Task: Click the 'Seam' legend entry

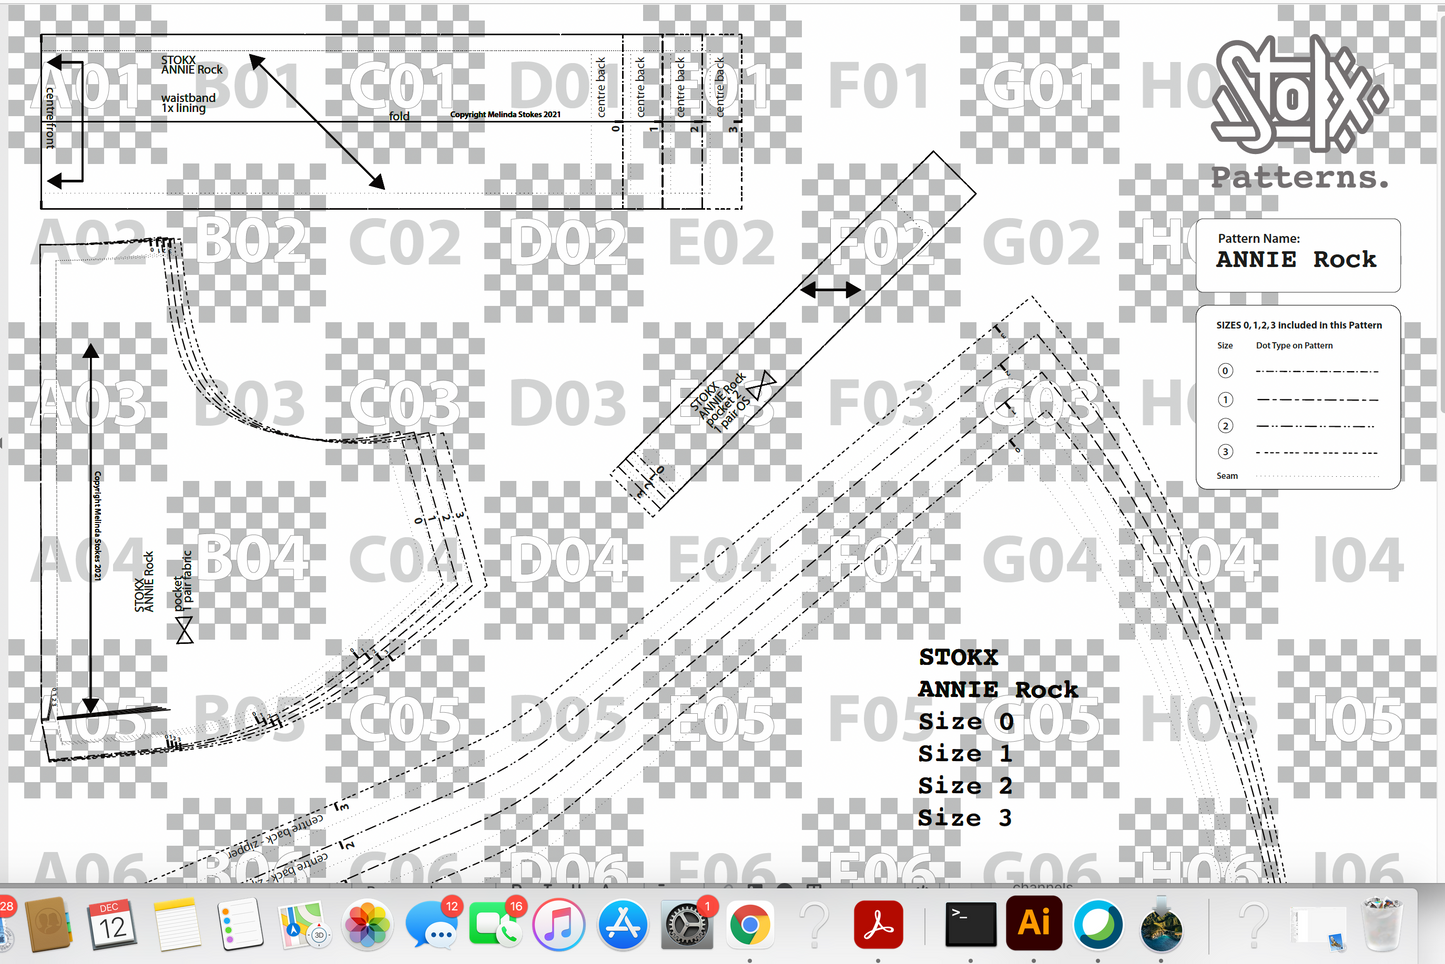Action: [x=1227, y=476]
